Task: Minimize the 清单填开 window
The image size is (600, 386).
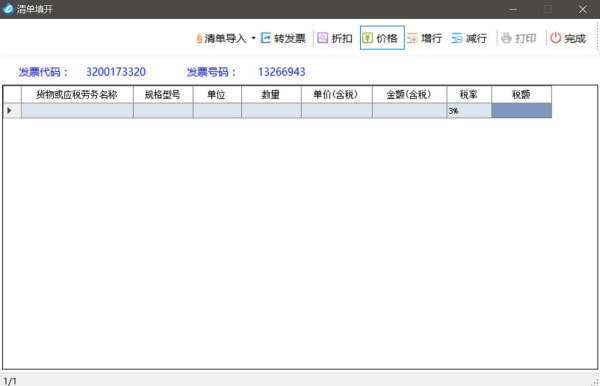Action: pos(513,9)
